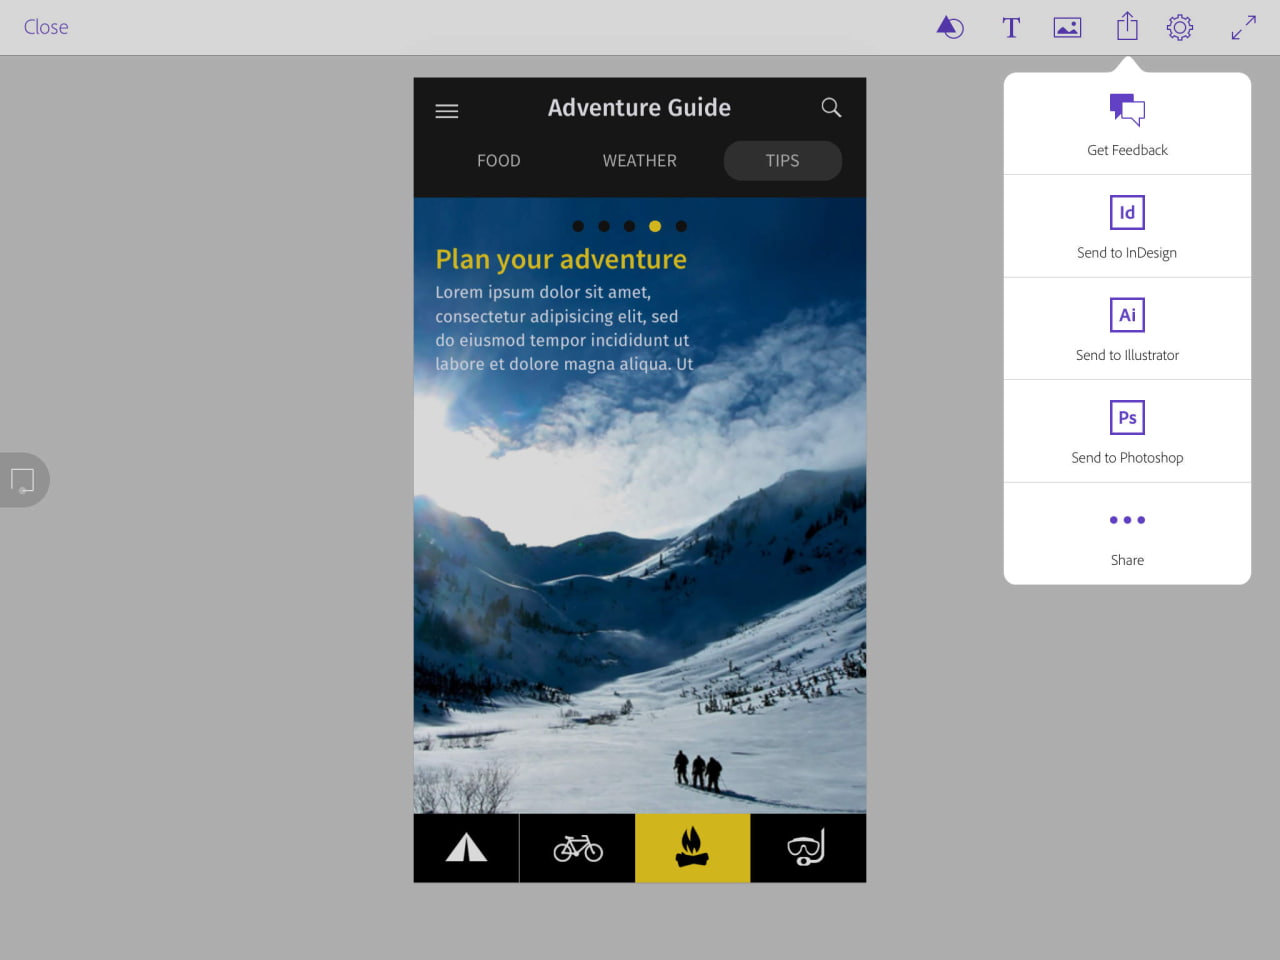Toggle the campfire category in bottom nav
Image resolution: width=1280 pixels, height=960 pixels.
click(692, 847)
